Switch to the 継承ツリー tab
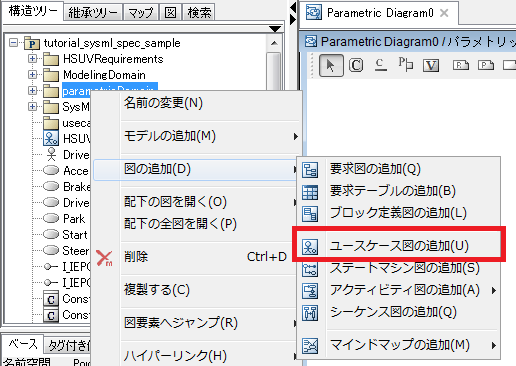 click(93, 13)
